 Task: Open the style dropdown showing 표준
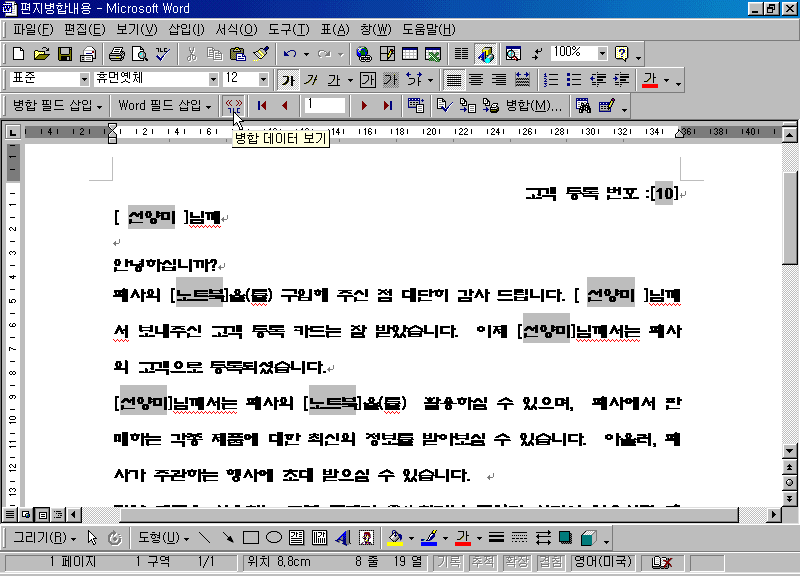tap(84, 80)
